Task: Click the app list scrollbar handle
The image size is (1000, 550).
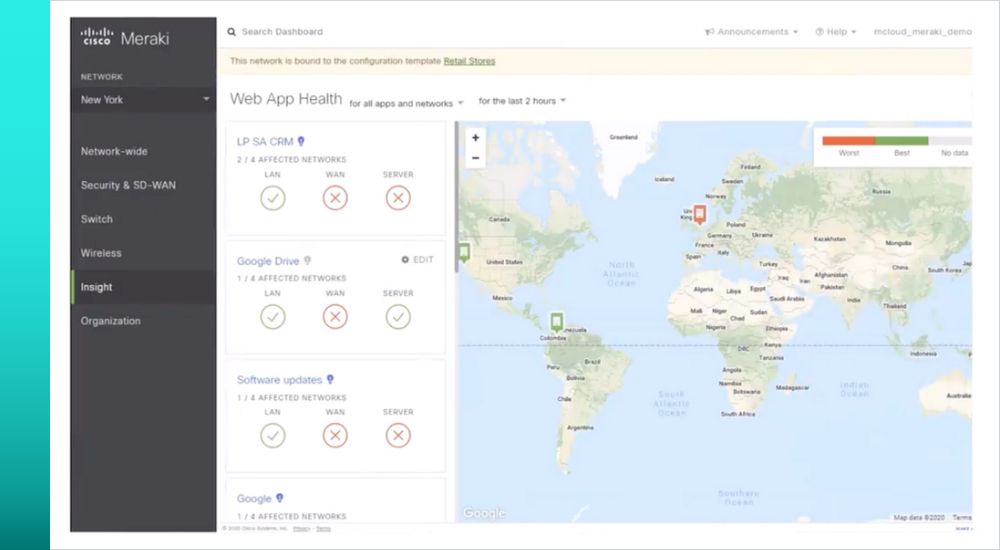Action: pyautogui.click(x=456, y=197)
